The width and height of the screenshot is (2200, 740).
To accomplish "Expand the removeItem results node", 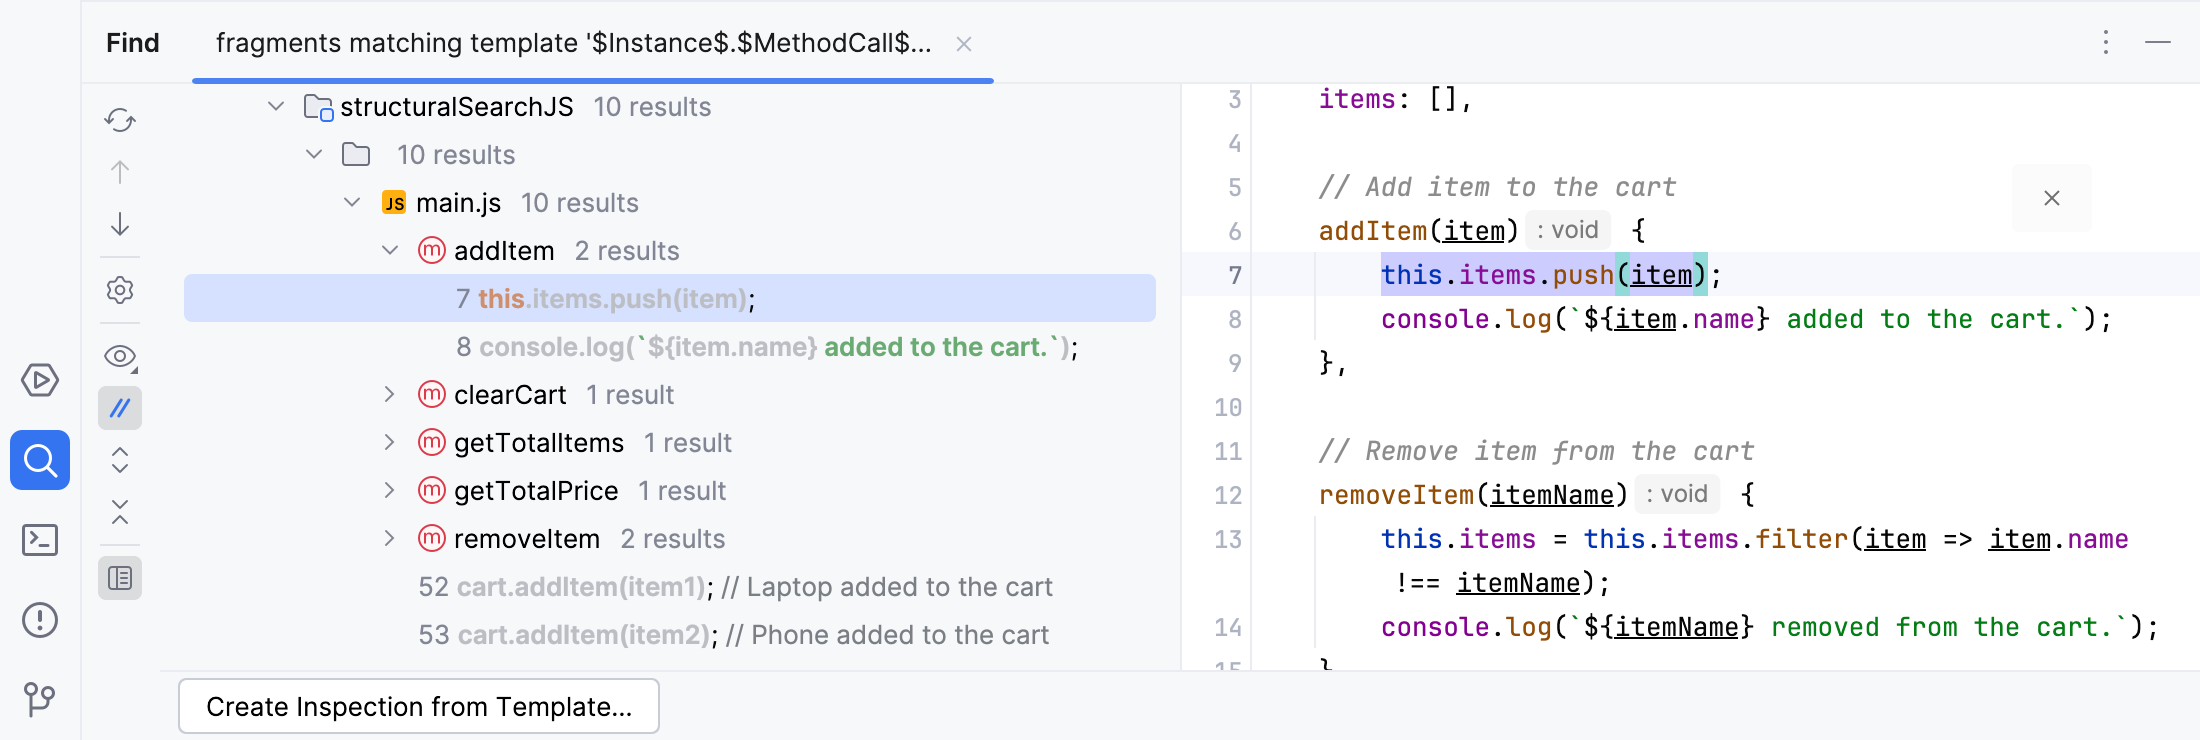I will tap(390, 539).
